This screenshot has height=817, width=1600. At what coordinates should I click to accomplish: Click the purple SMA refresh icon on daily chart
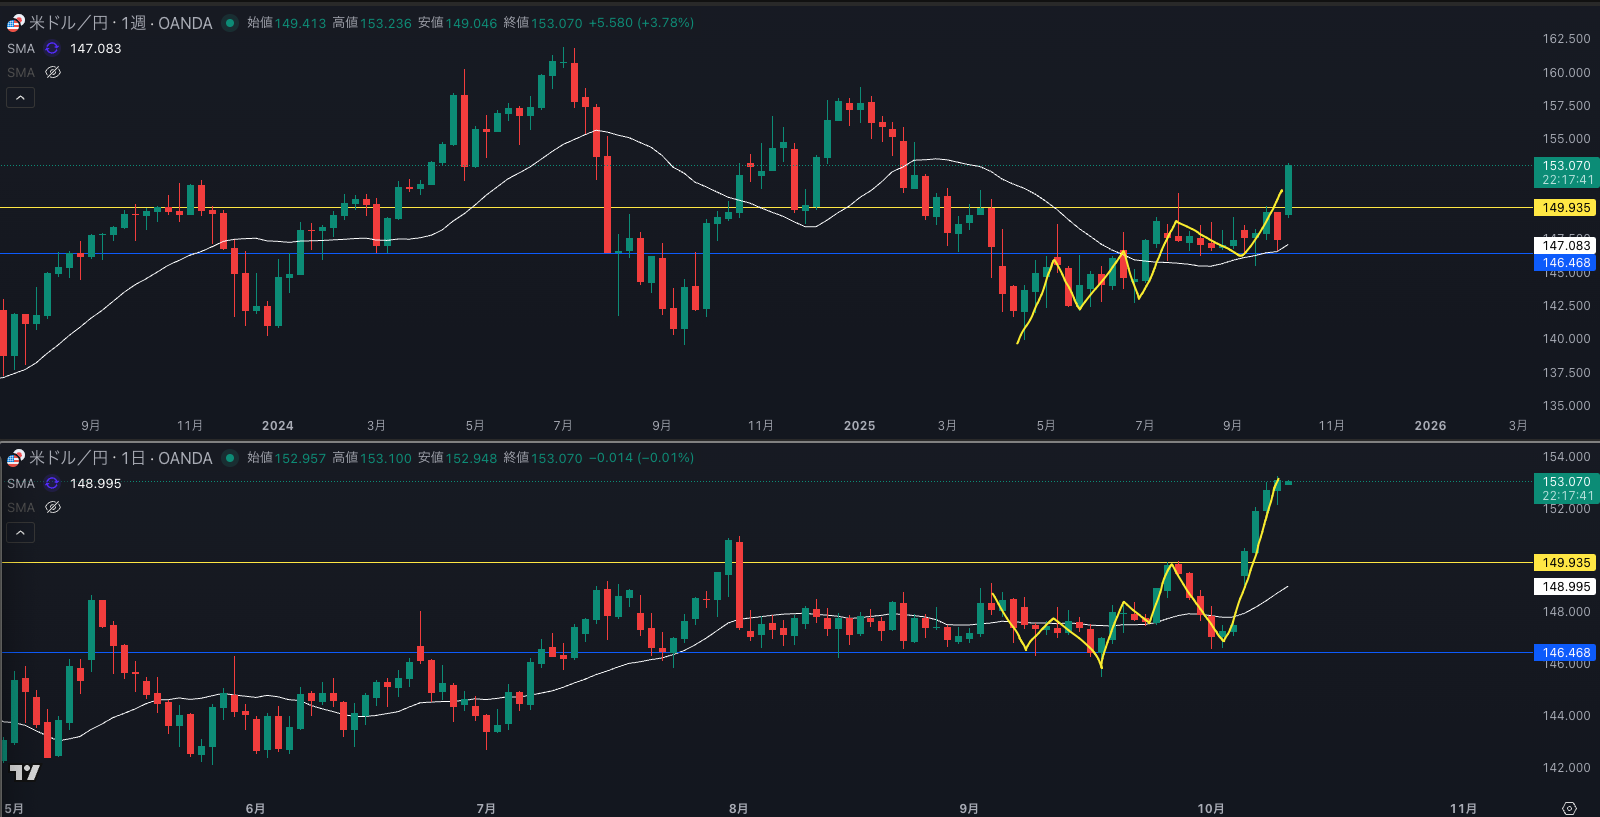point(52,483)
